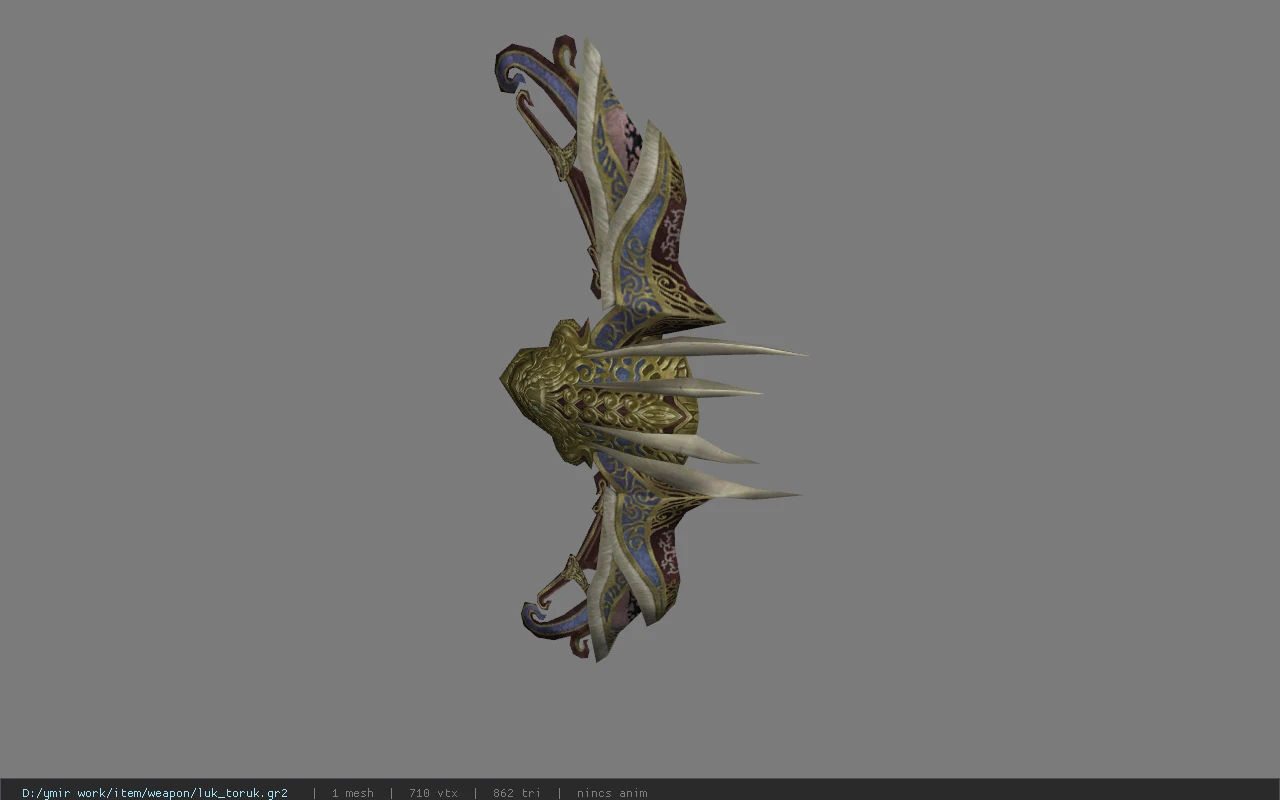Click the file path luk_toruk.gr2 in status bar
This screenshot has height=800, width=1280.
coord(155,793)
